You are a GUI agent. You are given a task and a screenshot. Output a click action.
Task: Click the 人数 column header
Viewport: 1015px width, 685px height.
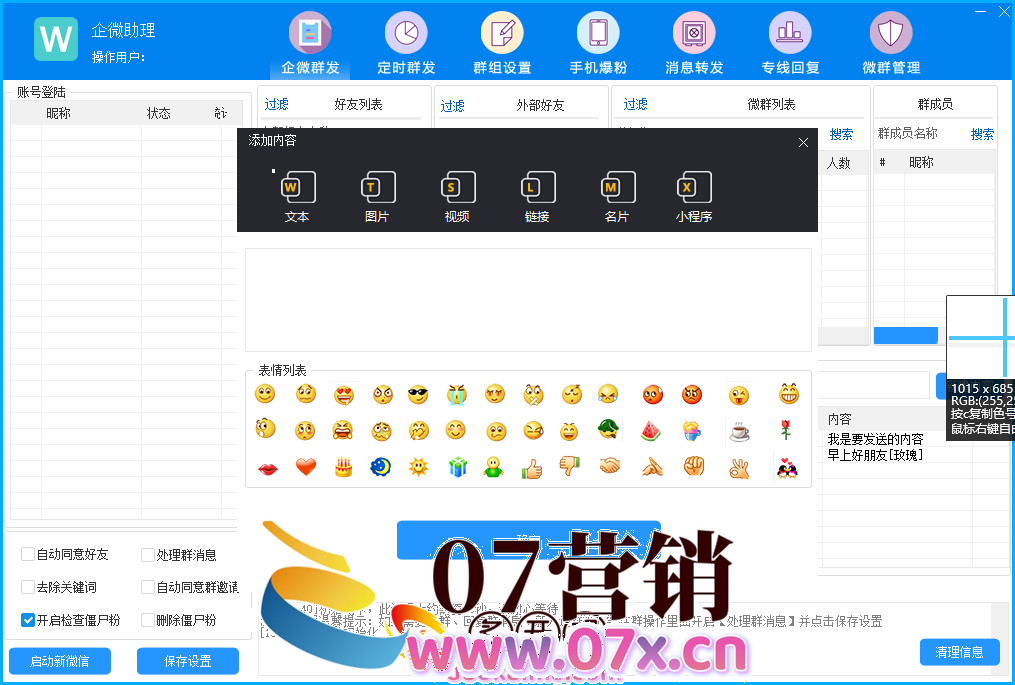[839, 163]
